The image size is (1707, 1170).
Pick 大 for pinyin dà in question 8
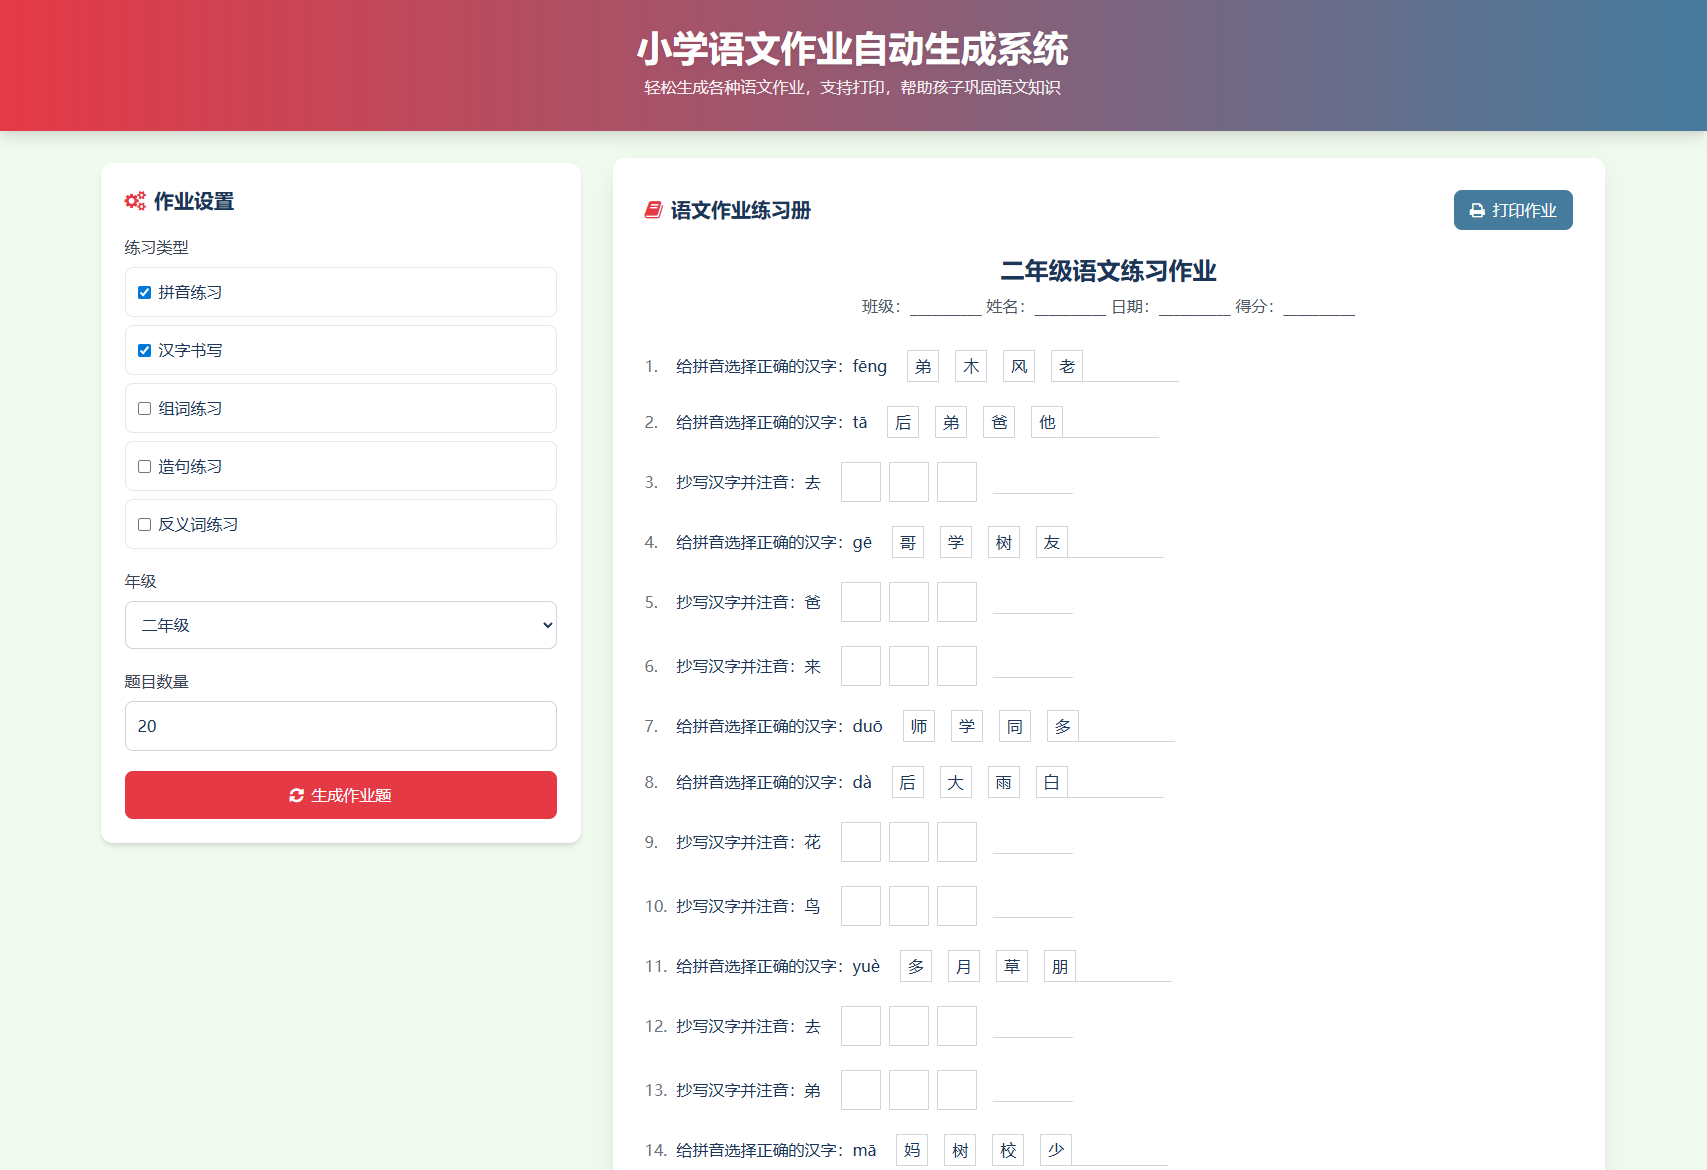point(955,782)
